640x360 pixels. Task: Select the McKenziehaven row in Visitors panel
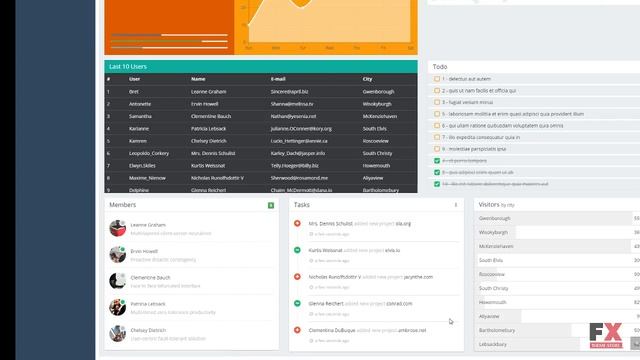point(557,247)
